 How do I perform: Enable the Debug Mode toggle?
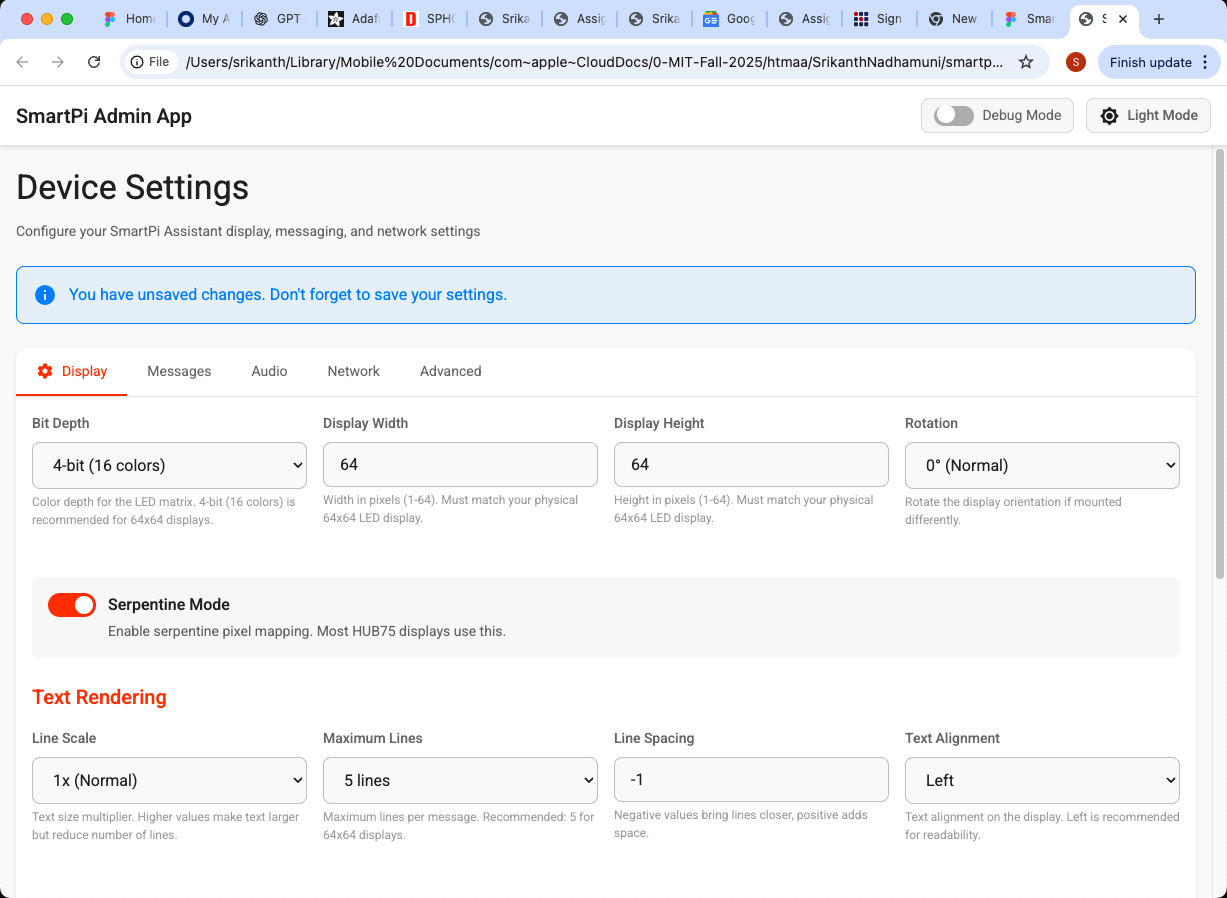(x=954, y=116)
